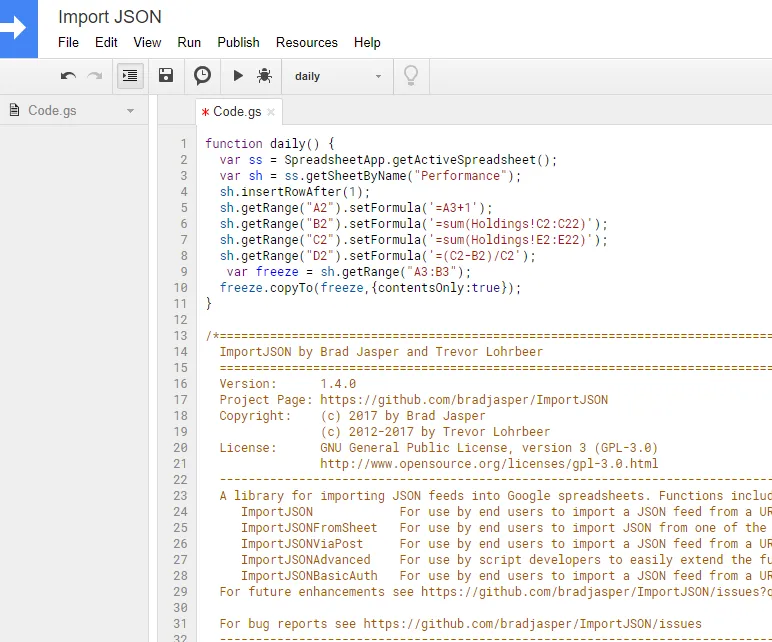Click the lightbulb hints icon
The image size is (772, 642).
click(x=411, y=76)
